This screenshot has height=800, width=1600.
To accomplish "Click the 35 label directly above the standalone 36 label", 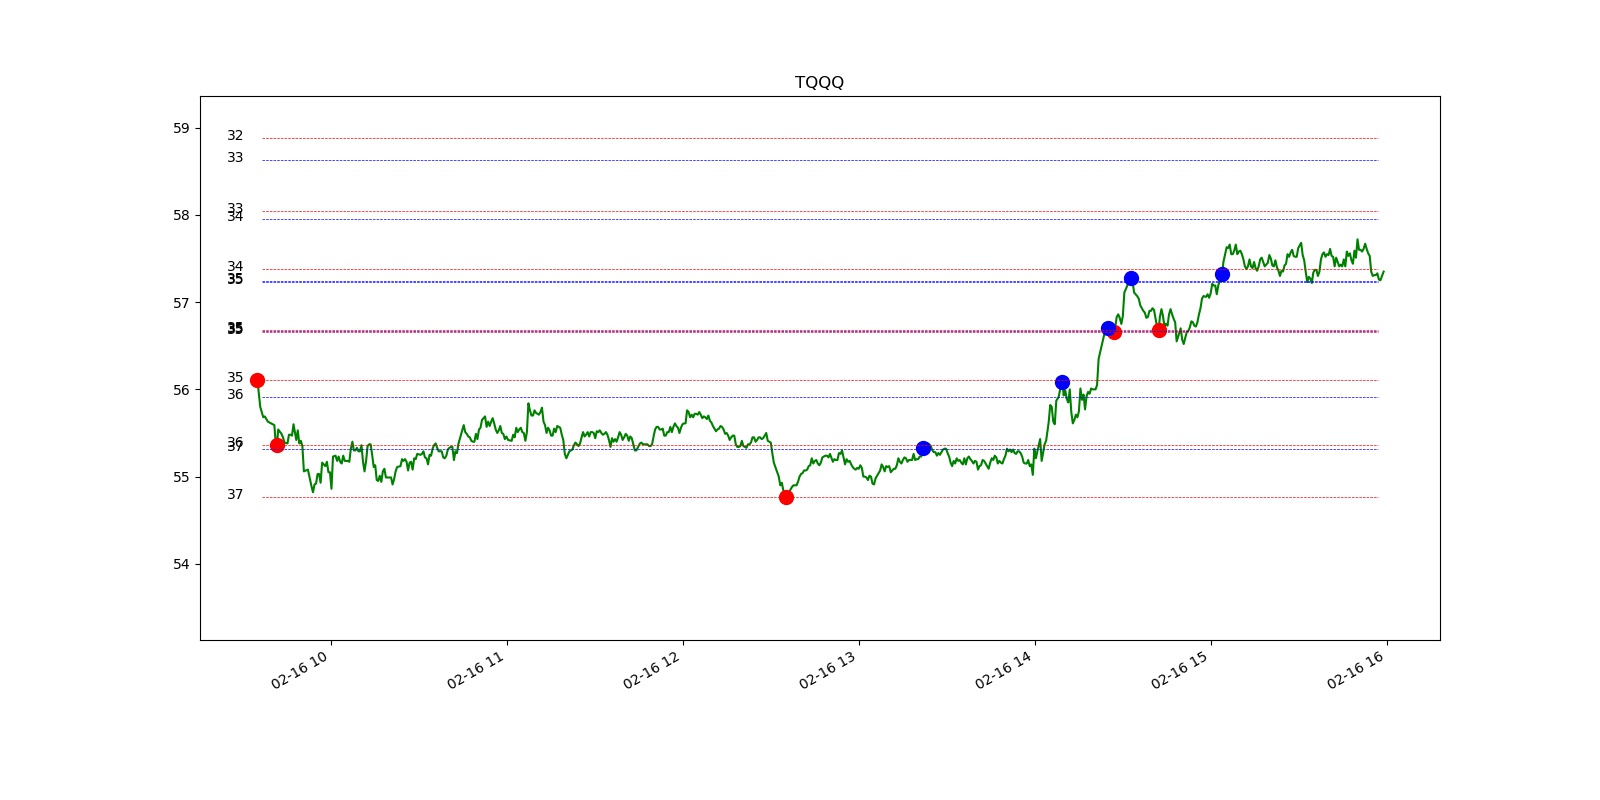I will coord(235,377).
